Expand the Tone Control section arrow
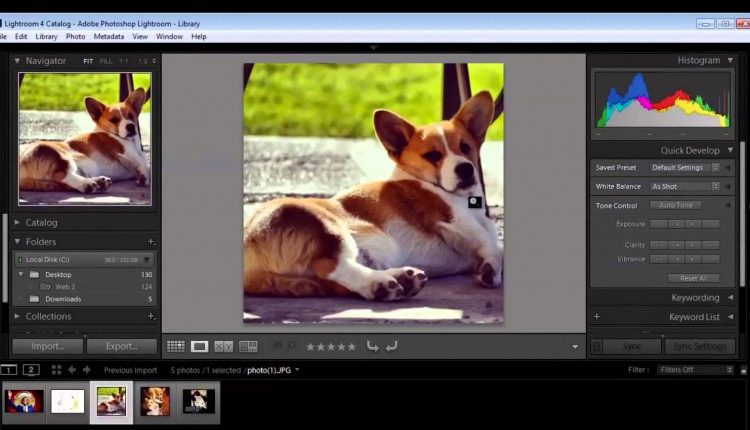The width and height of the screenshot is (750, 430). tap(728, 205)
